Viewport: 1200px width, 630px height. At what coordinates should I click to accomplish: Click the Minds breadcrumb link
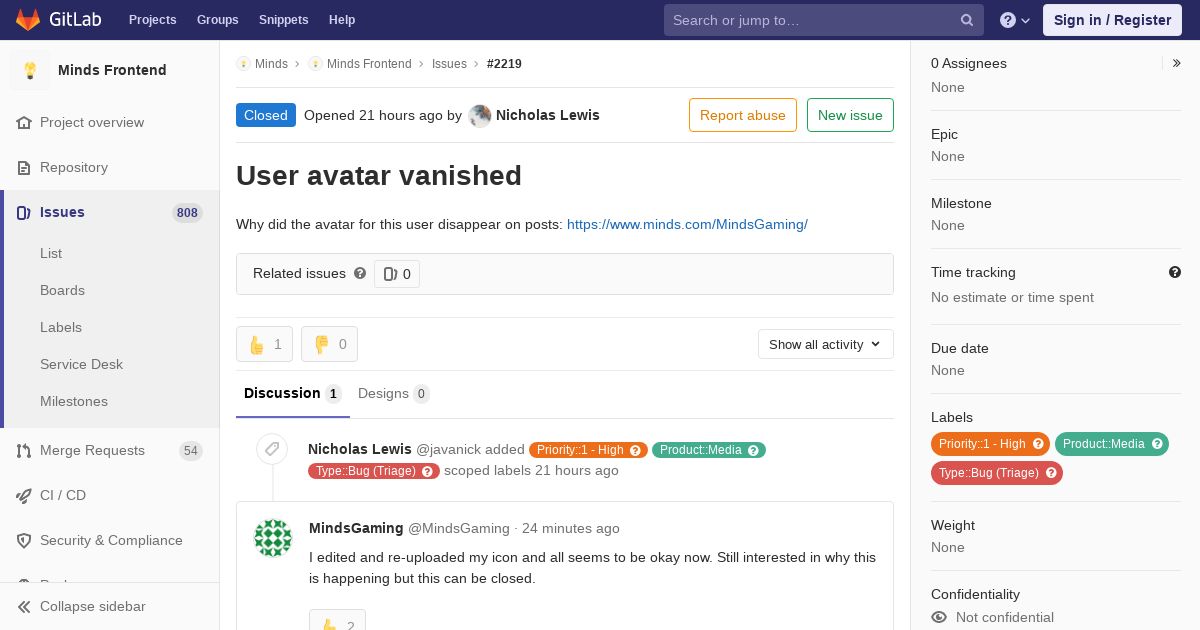tap(271, 64)
